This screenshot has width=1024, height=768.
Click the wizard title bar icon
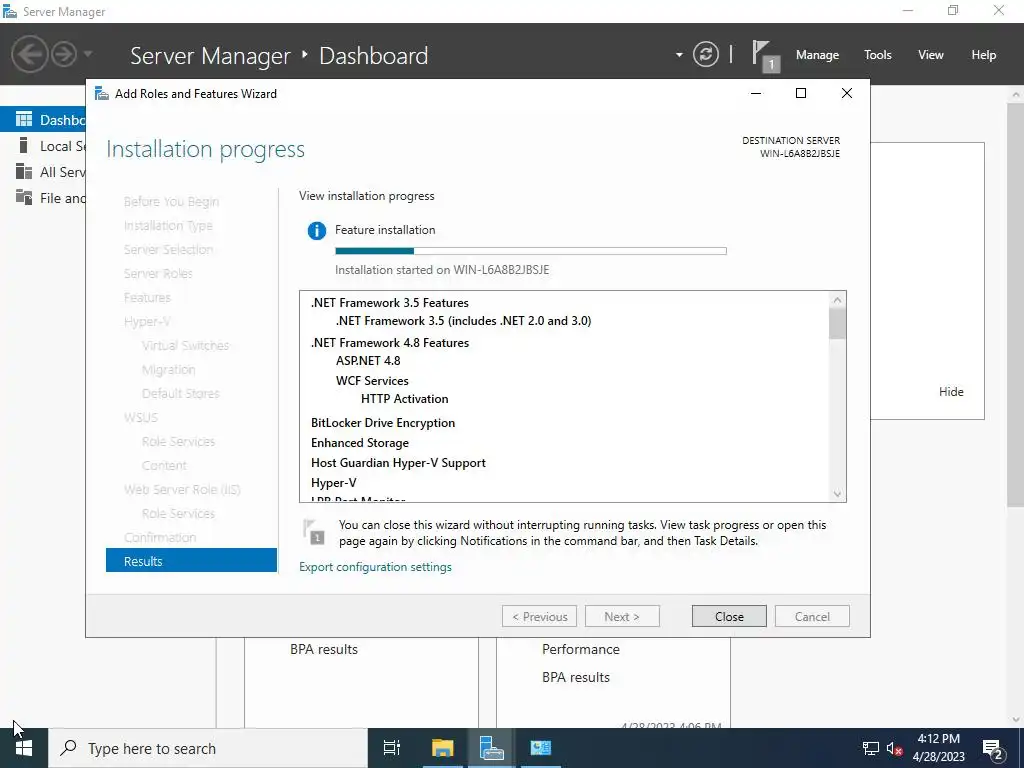(x=102, y=93)
